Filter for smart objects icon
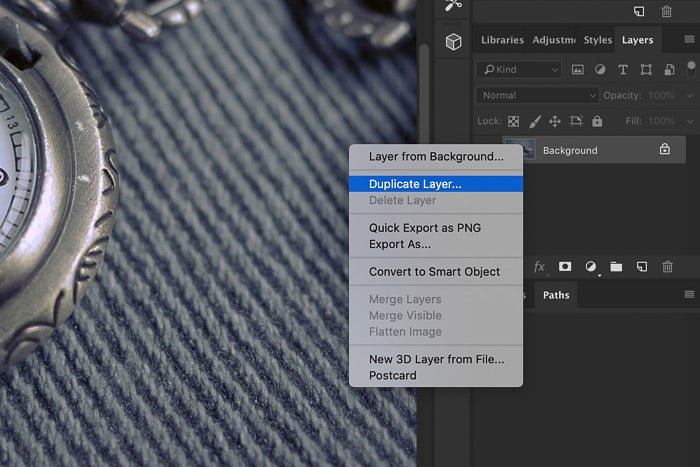 click(x=669, y=70)
